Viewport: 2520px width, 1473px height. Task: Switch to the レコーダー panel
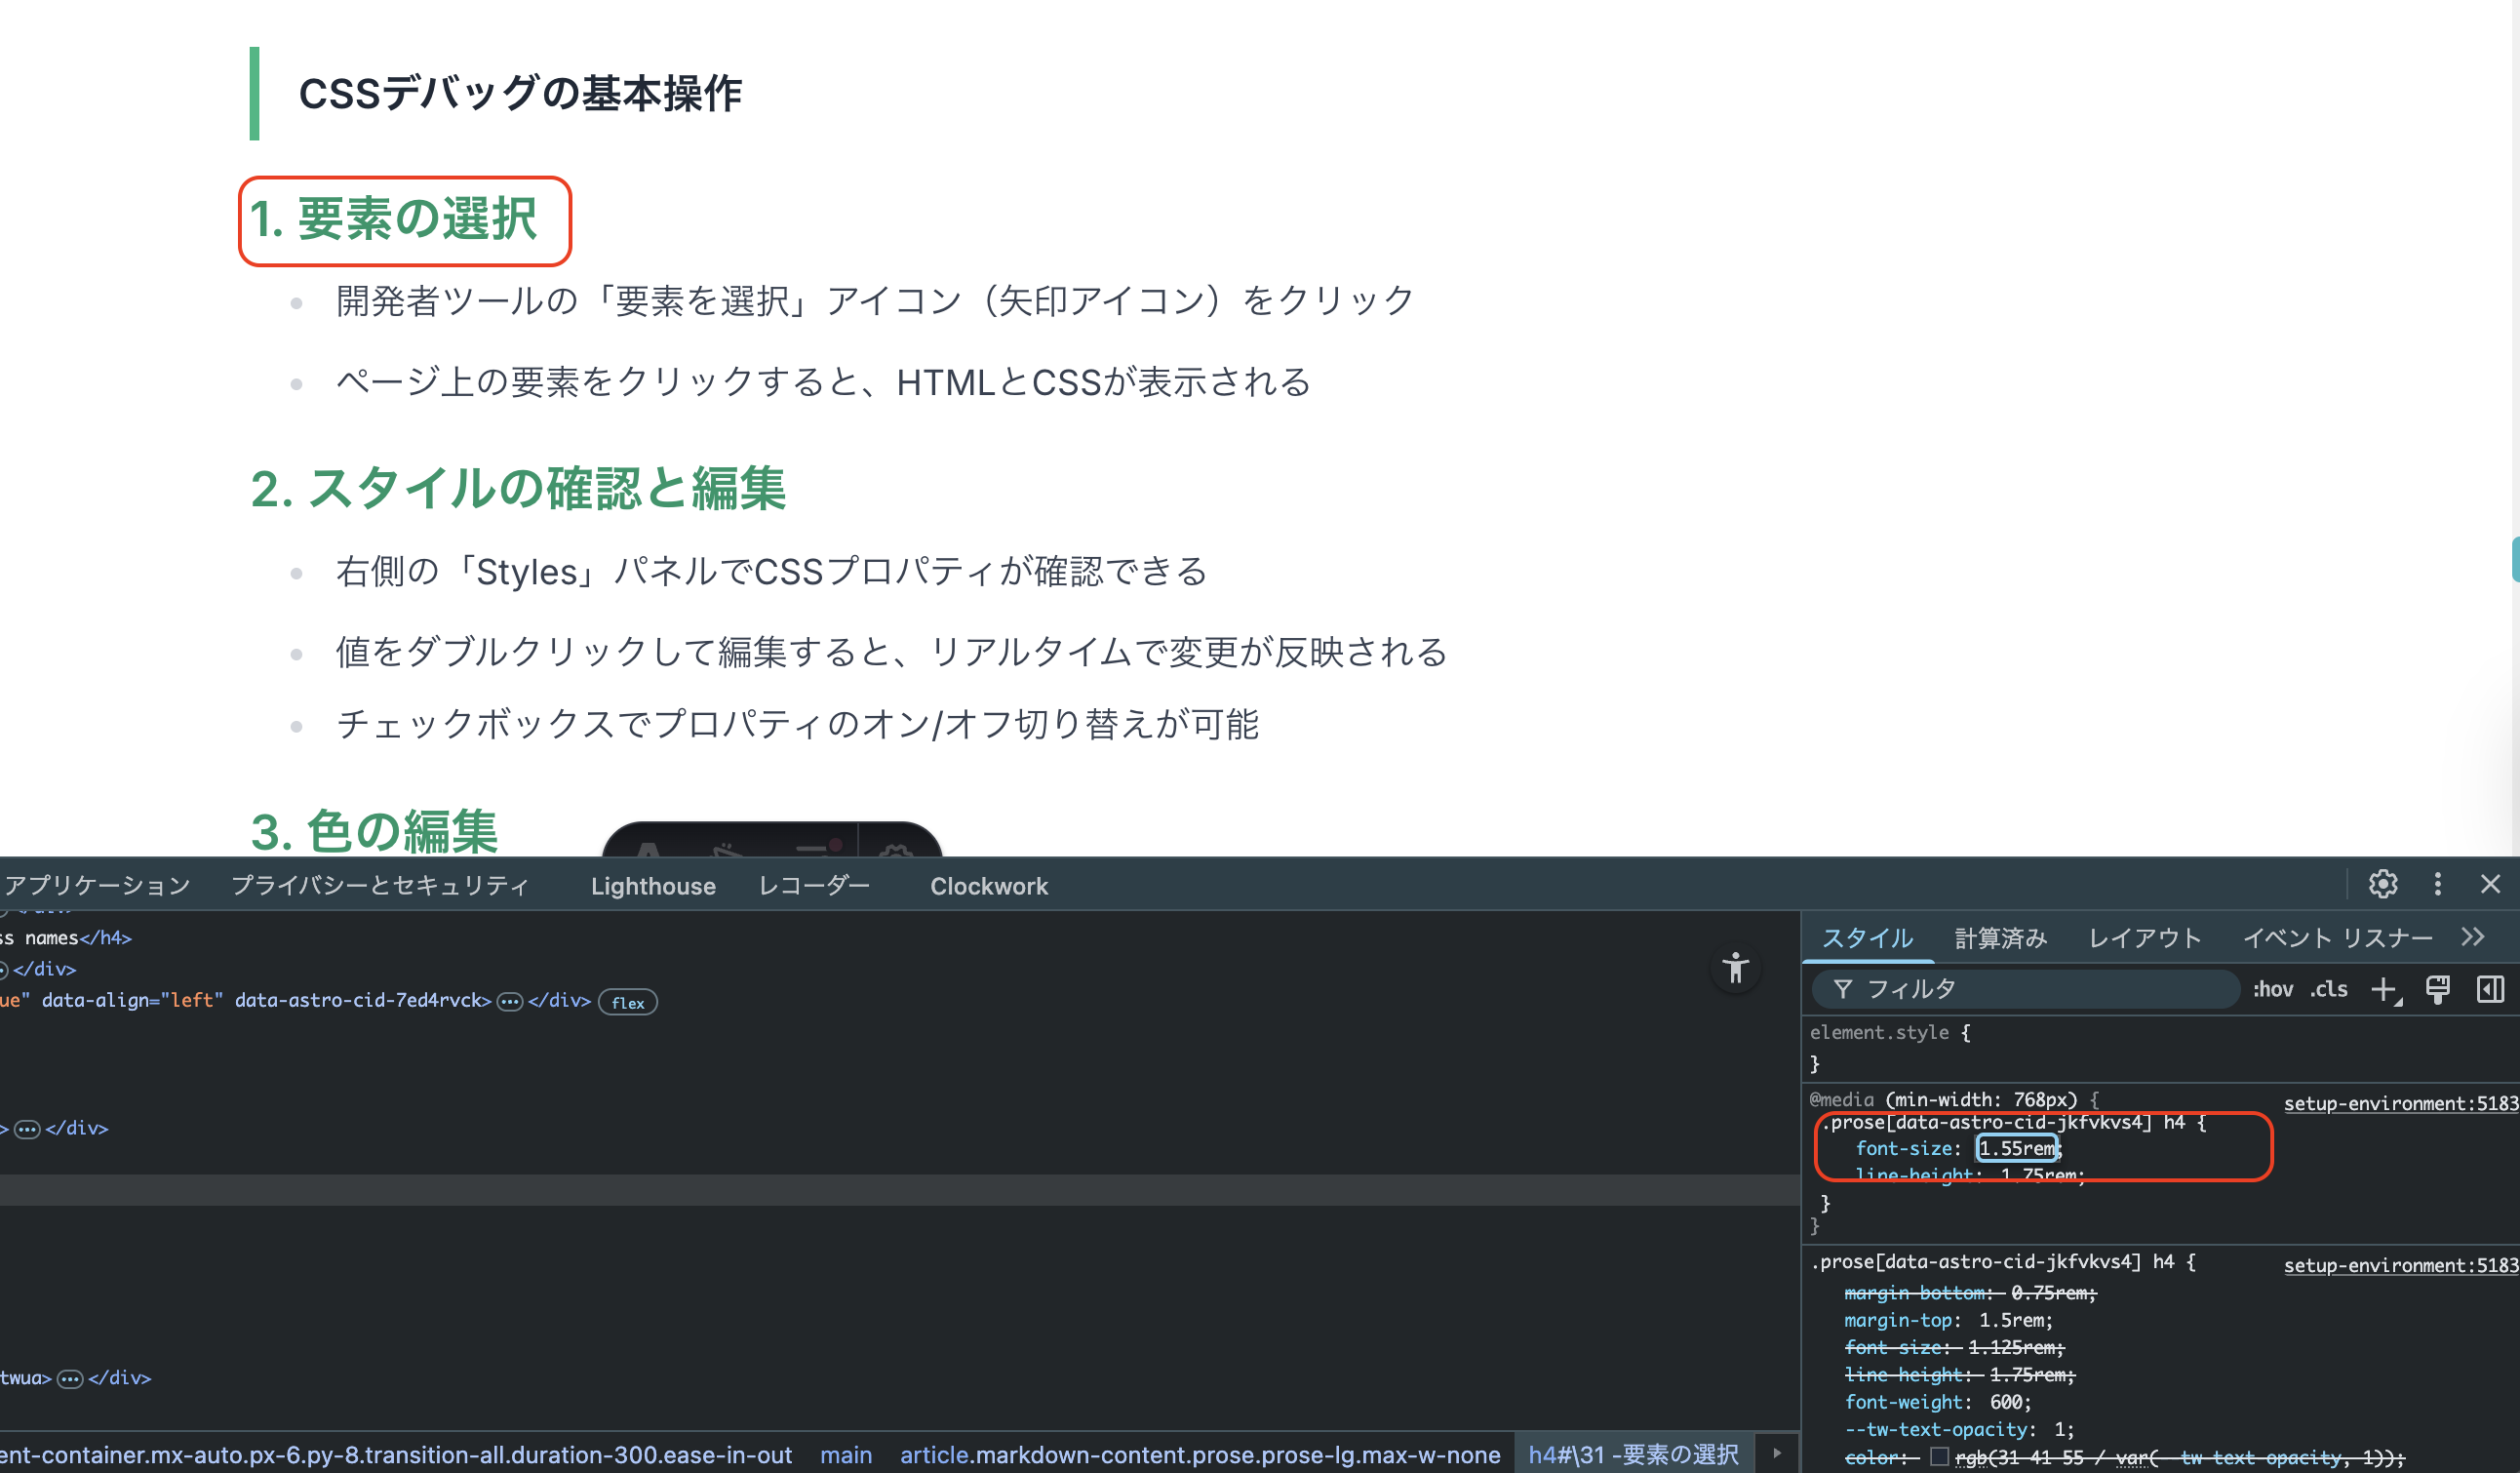(813, 886)
